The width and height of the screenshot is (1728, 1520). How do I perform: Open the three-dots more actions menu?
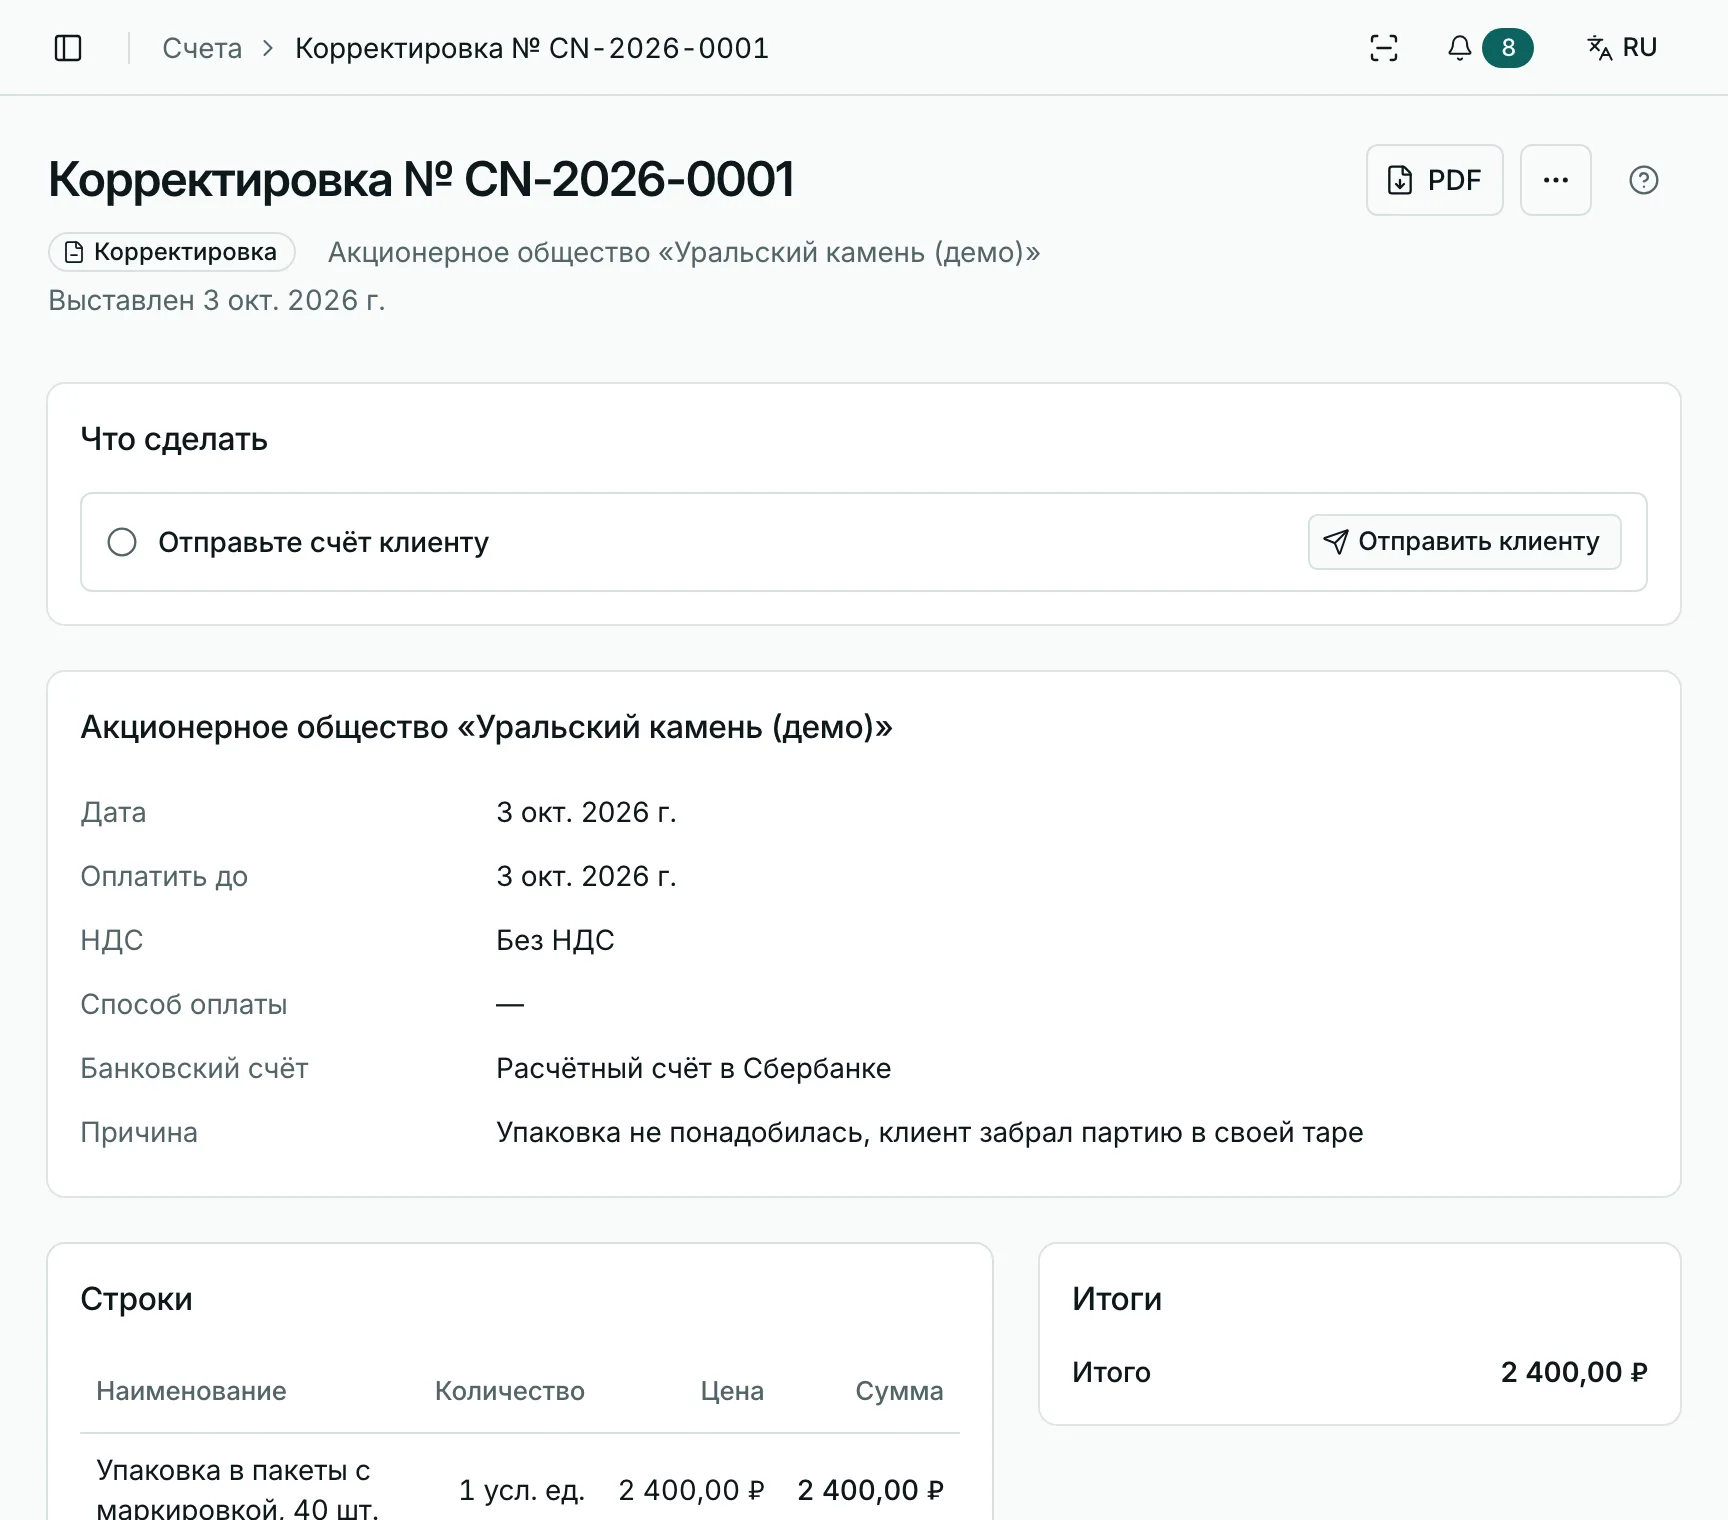coord(1556,180)
